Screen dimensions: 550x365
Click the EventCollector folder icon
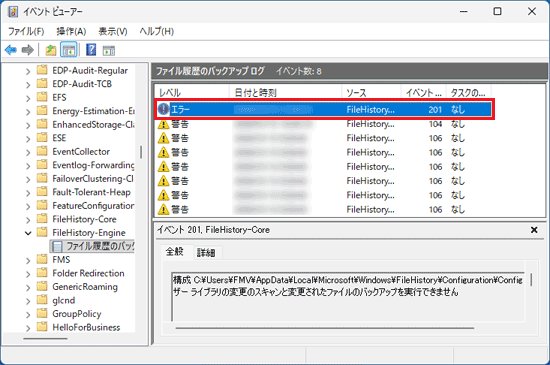42,151
